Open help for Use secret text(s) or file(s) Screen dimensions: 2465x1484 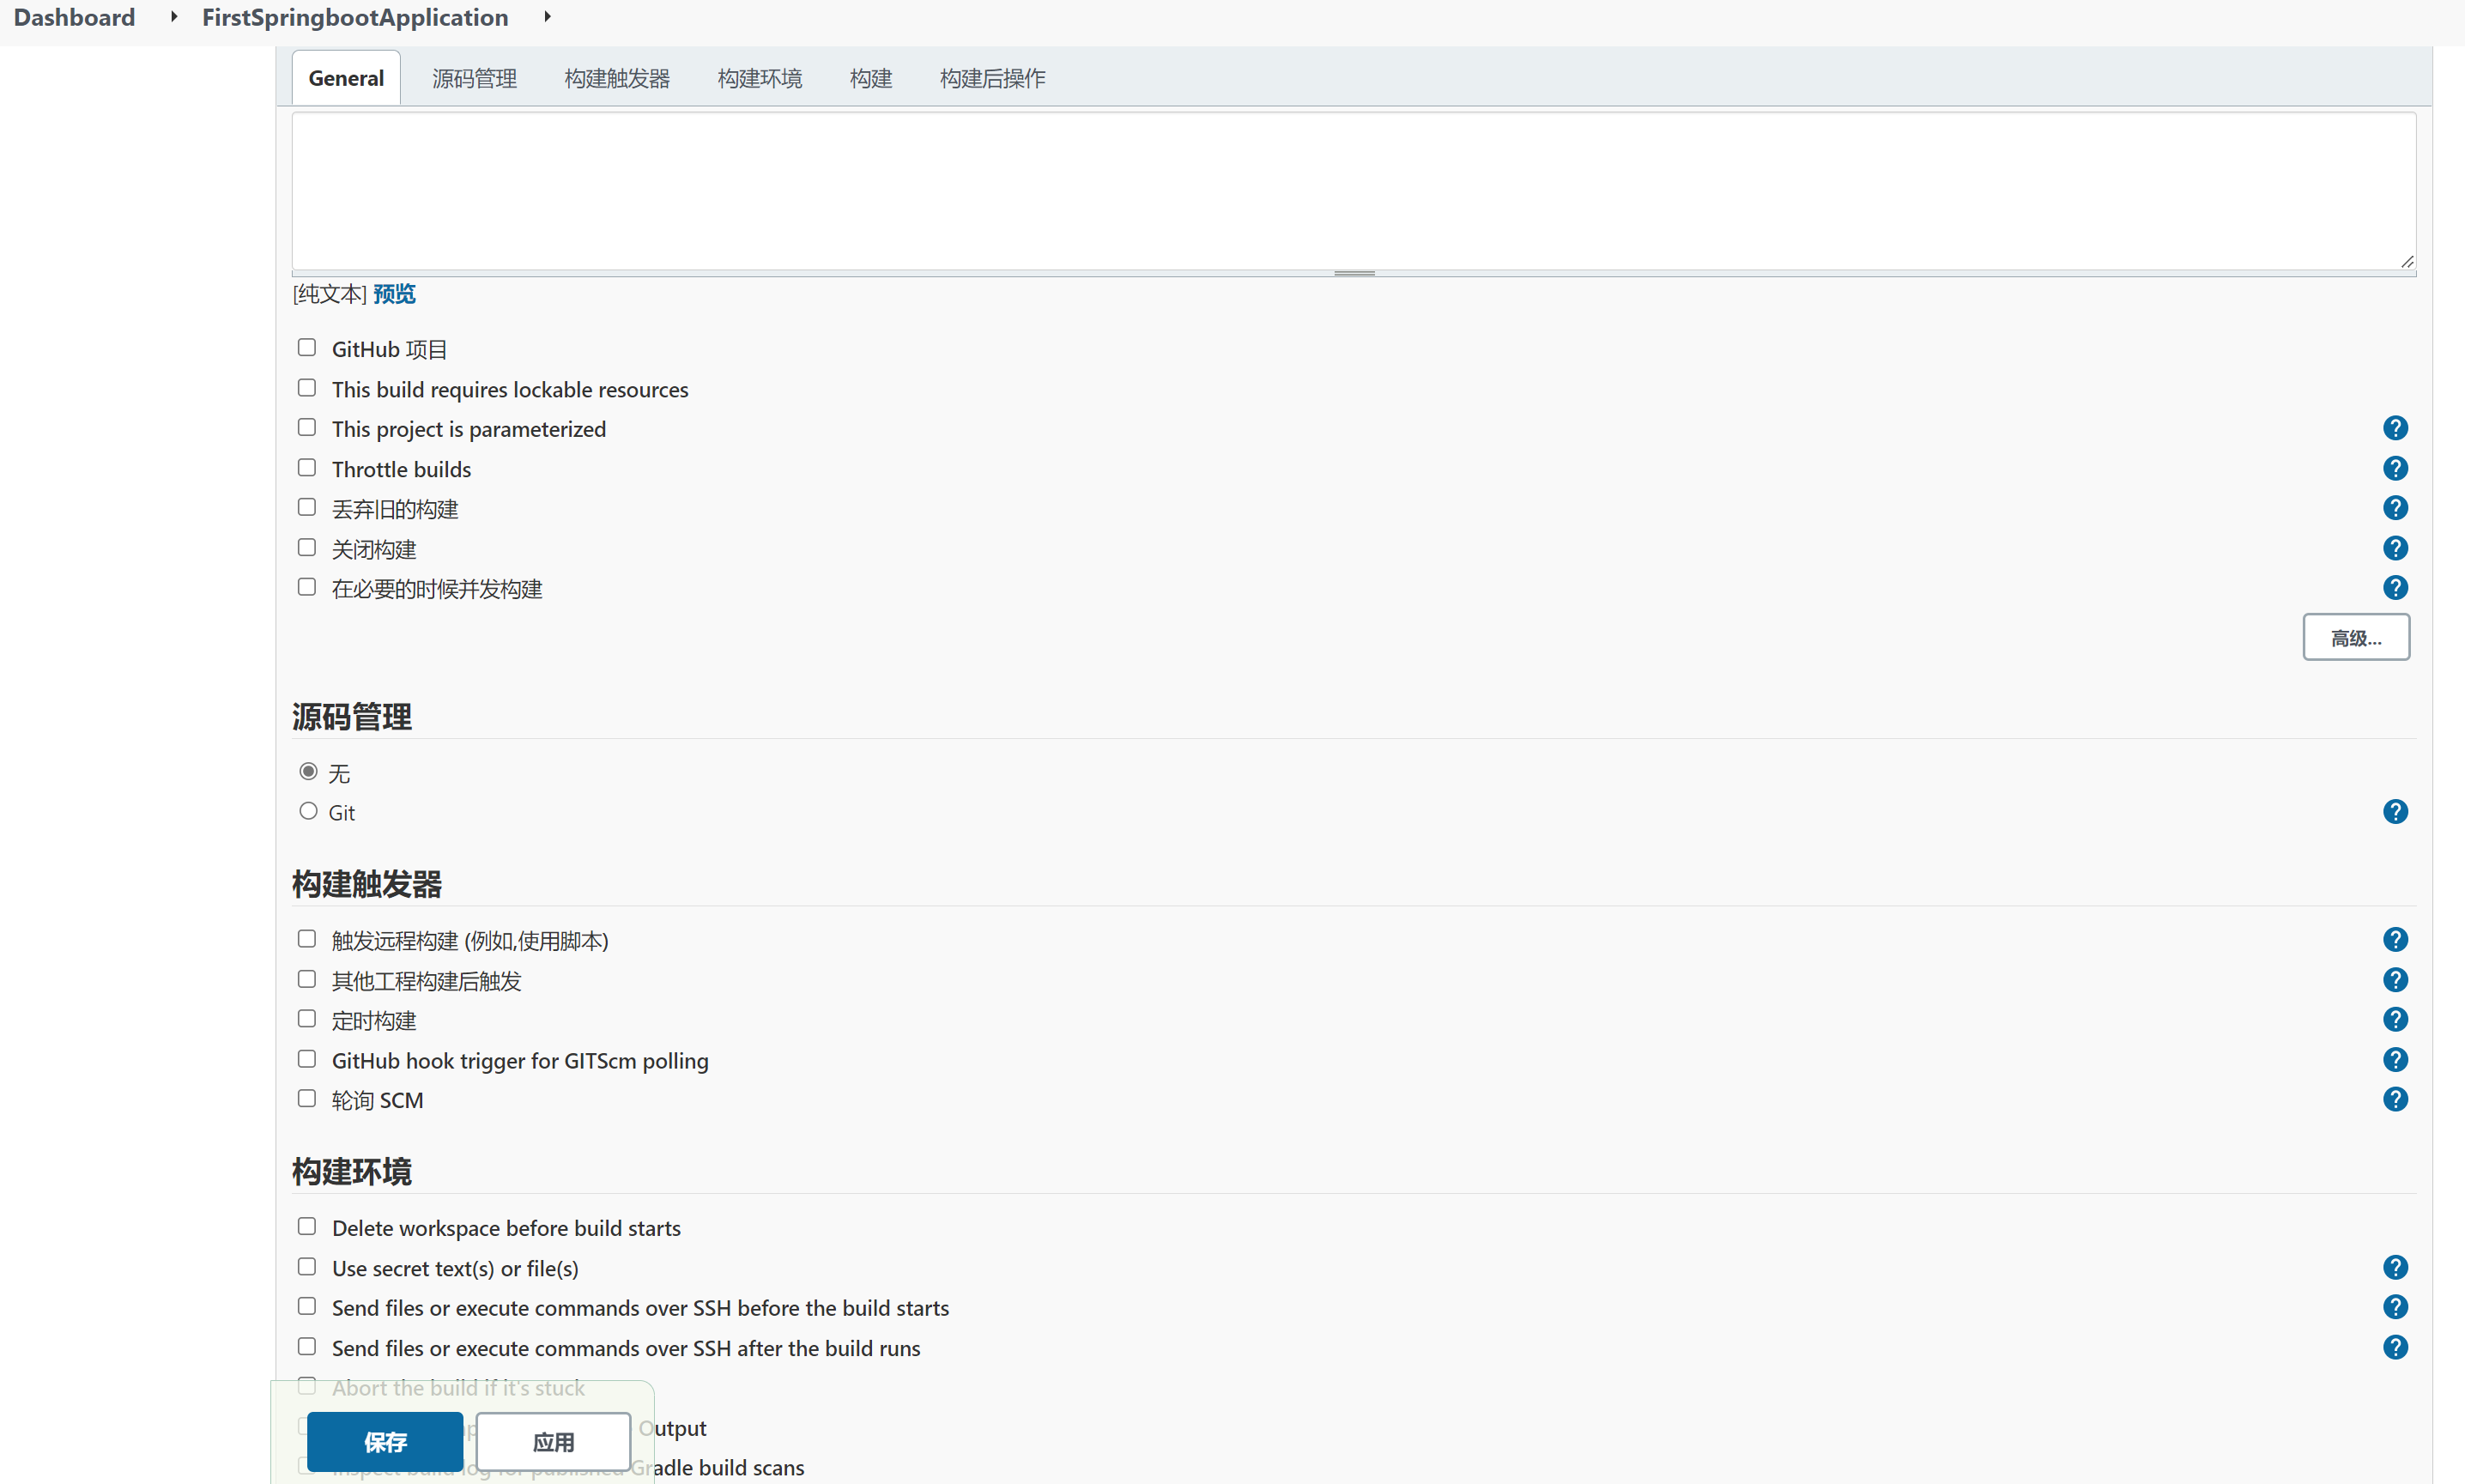tap(2395, 1267)
